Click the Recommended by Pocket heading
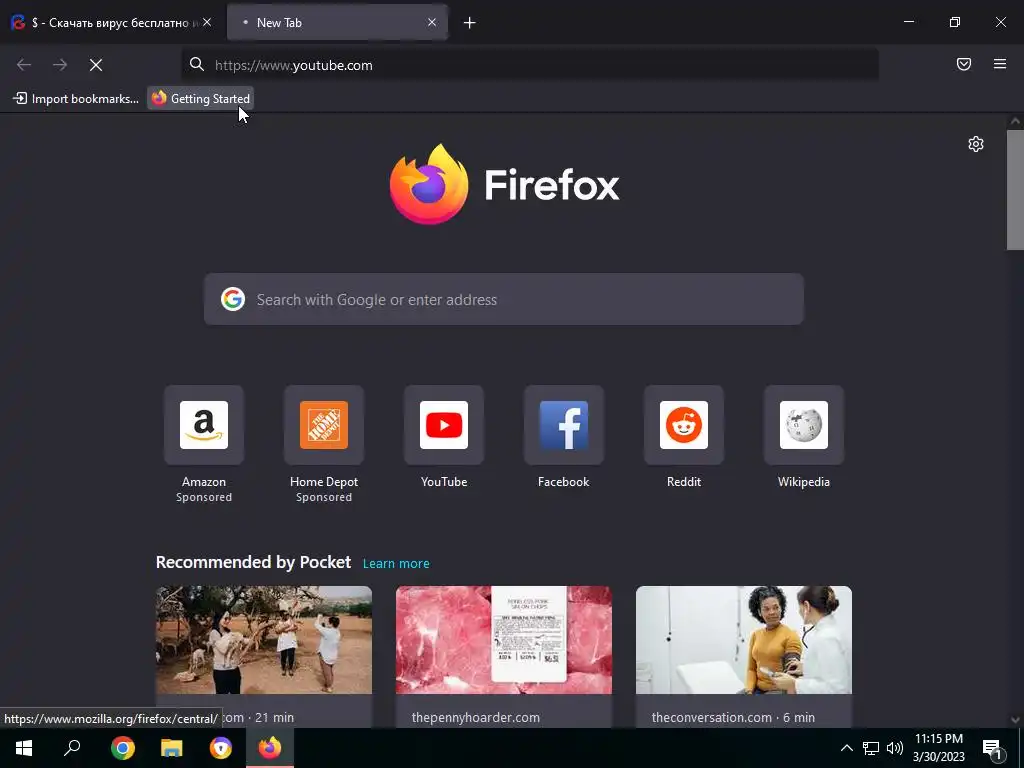1024x768 pixels. point(253,562)
